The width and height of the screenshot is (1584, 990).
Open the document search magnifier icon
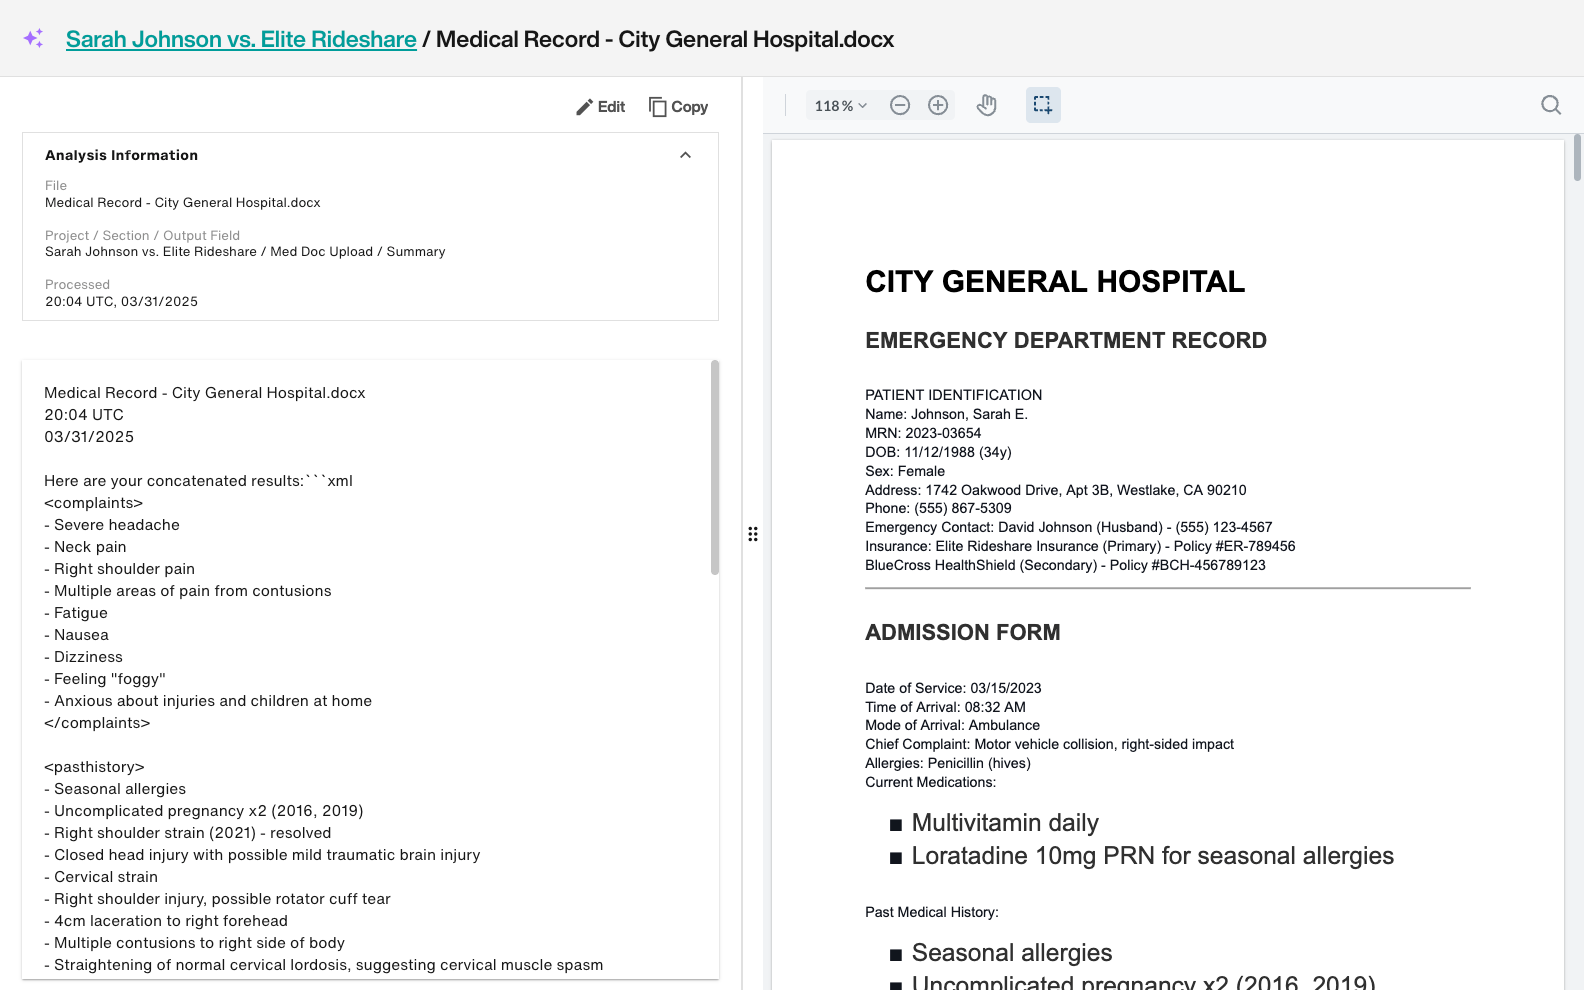click(1551, 105)
